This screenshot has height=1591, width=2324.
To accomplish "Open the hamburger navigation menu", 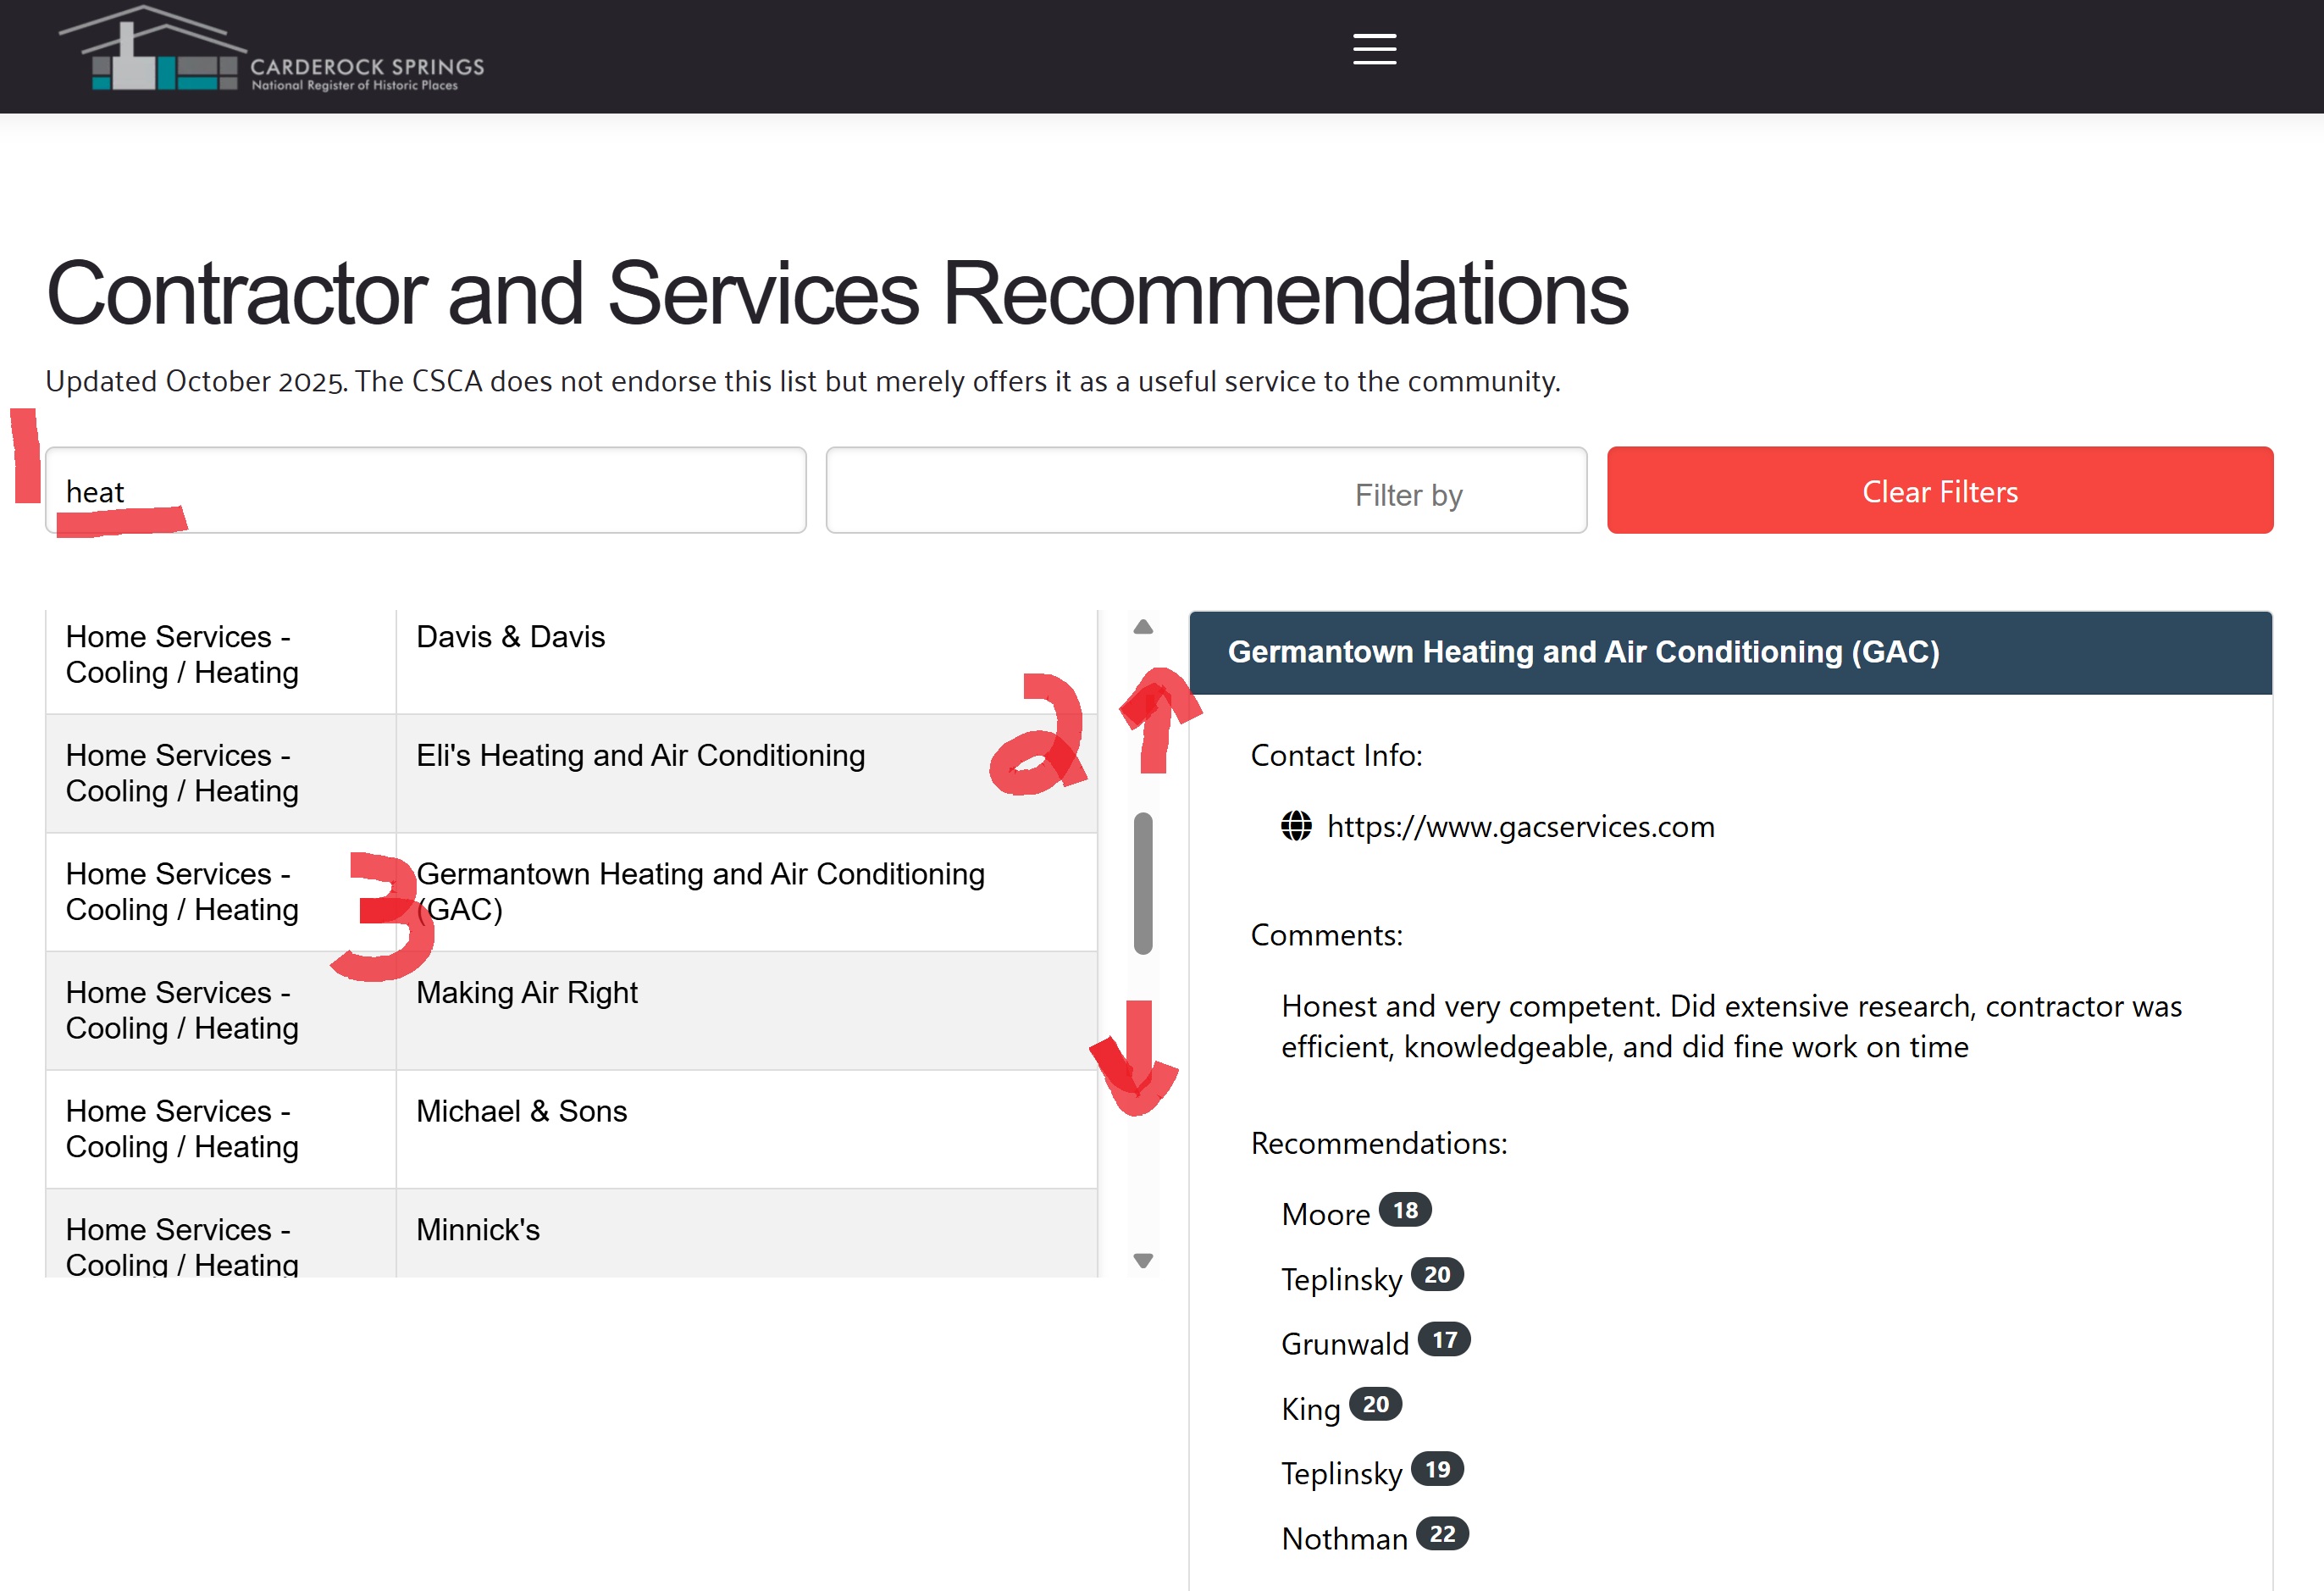I will (1374, 49).
